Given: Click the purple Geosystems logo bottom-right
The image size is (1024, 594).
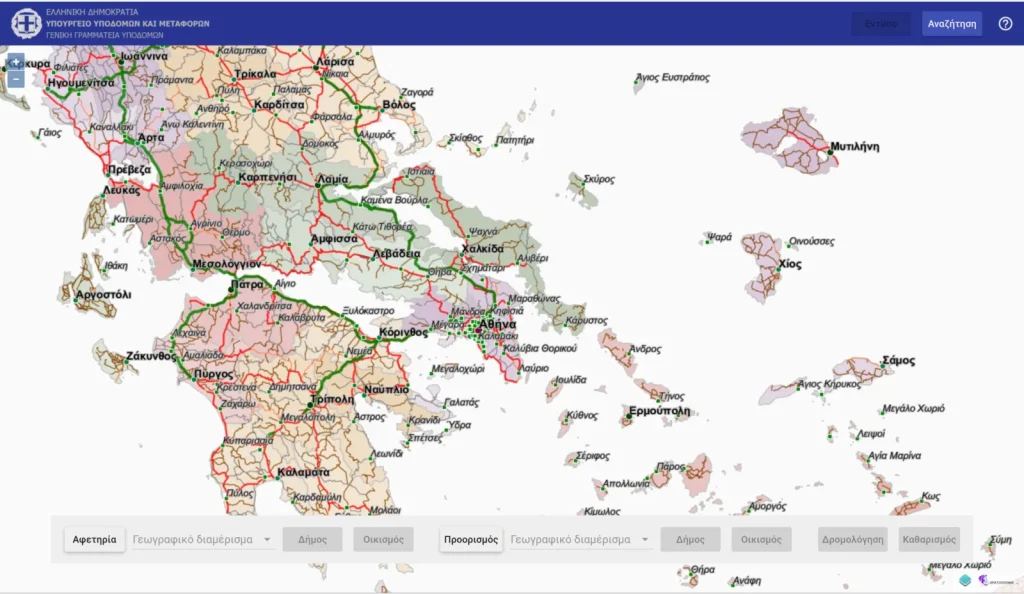Looking at the screenshot, I should click(985, 580).
